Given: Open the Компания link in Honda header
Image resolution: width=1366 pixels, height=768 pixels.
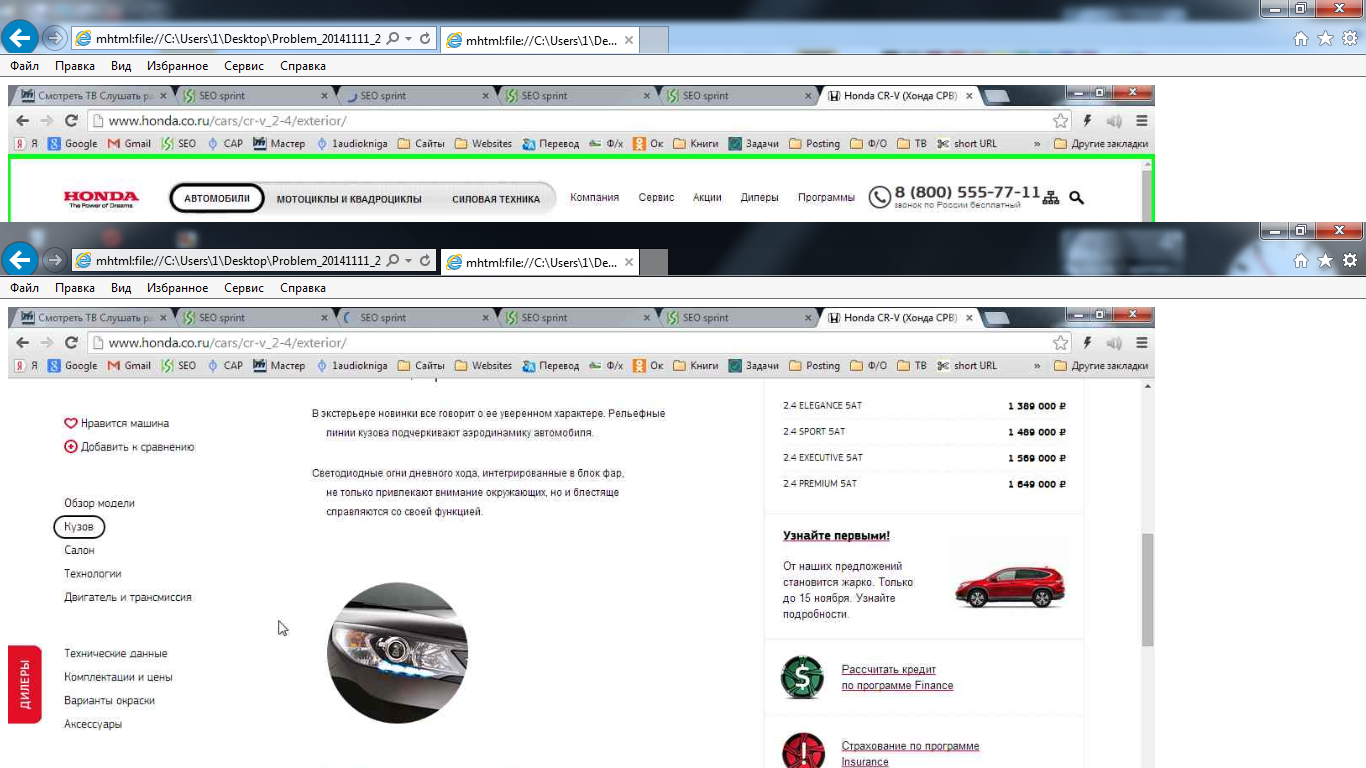Looking at the screenshot, I should tap(595, 198).
